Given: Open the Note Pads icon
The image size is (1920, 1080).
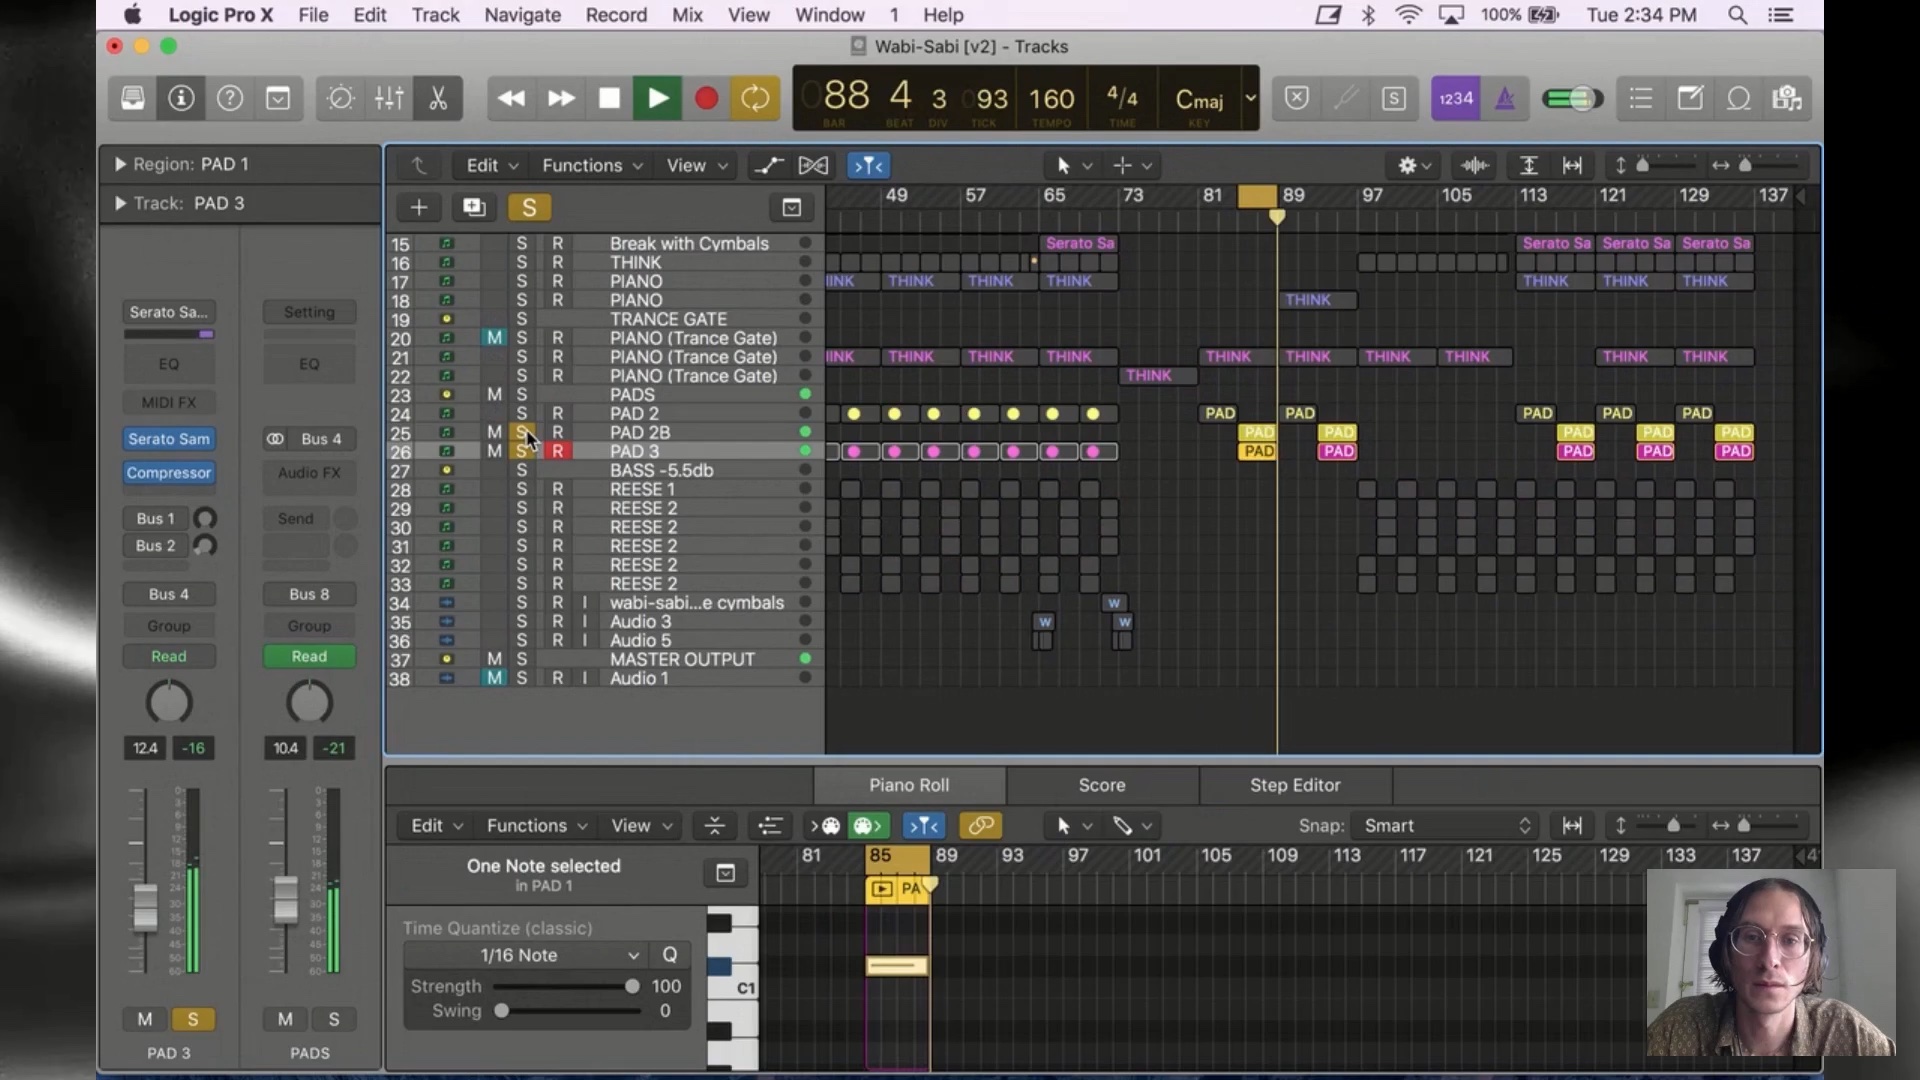Looking at the screenshot, I should (x=1690, y=98).
